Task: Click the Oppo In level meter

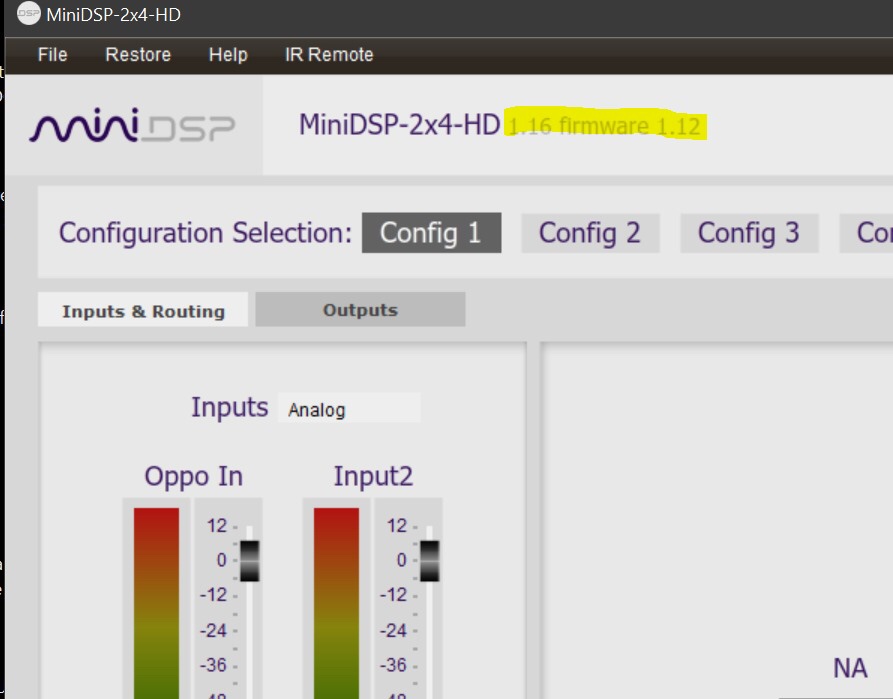Action: 156,600
